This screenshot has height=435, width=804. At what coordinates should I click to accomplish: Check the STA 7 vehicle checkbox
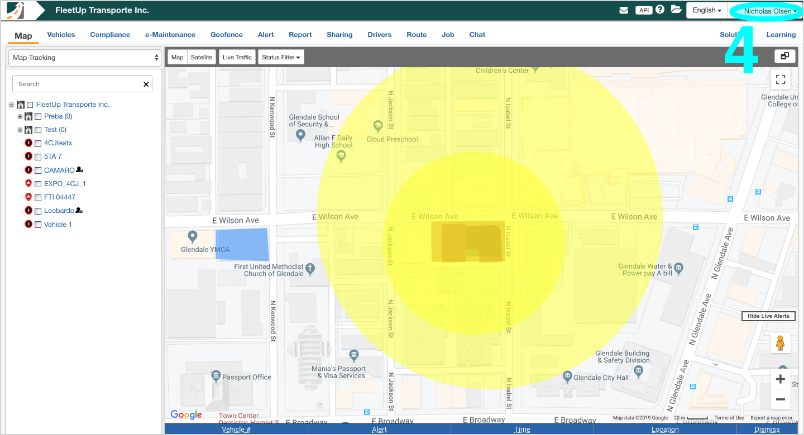click(38, 156)
